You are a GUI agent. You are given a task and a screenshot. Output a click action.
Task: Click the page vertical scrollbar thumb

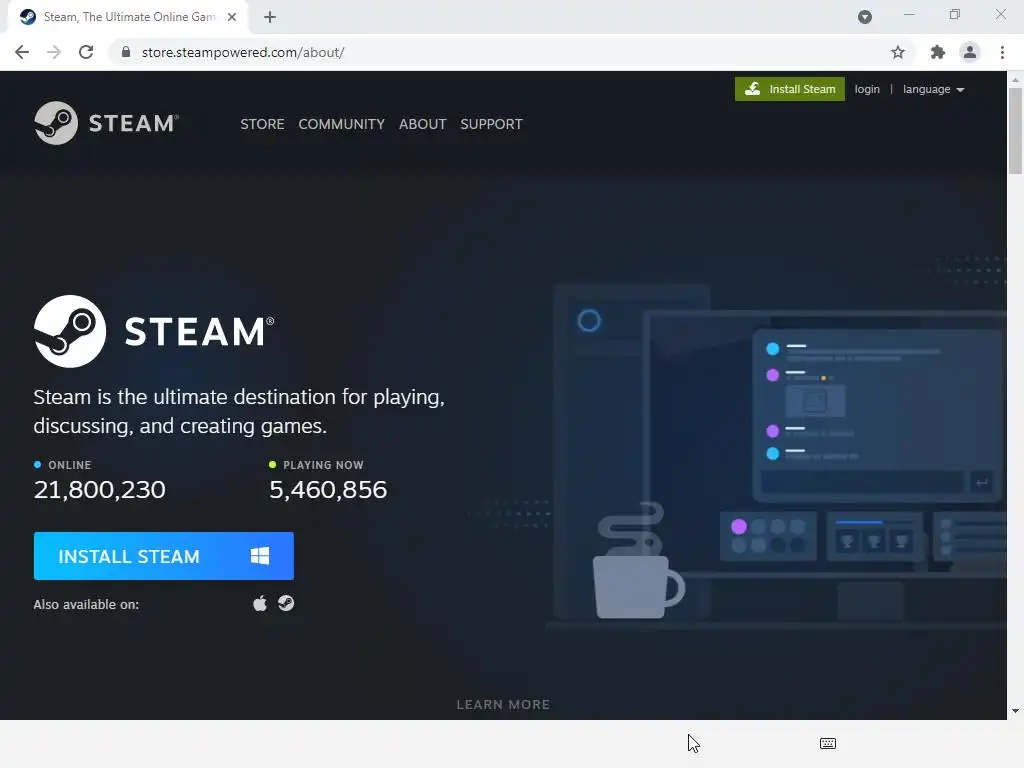(x=1015, y=131)
